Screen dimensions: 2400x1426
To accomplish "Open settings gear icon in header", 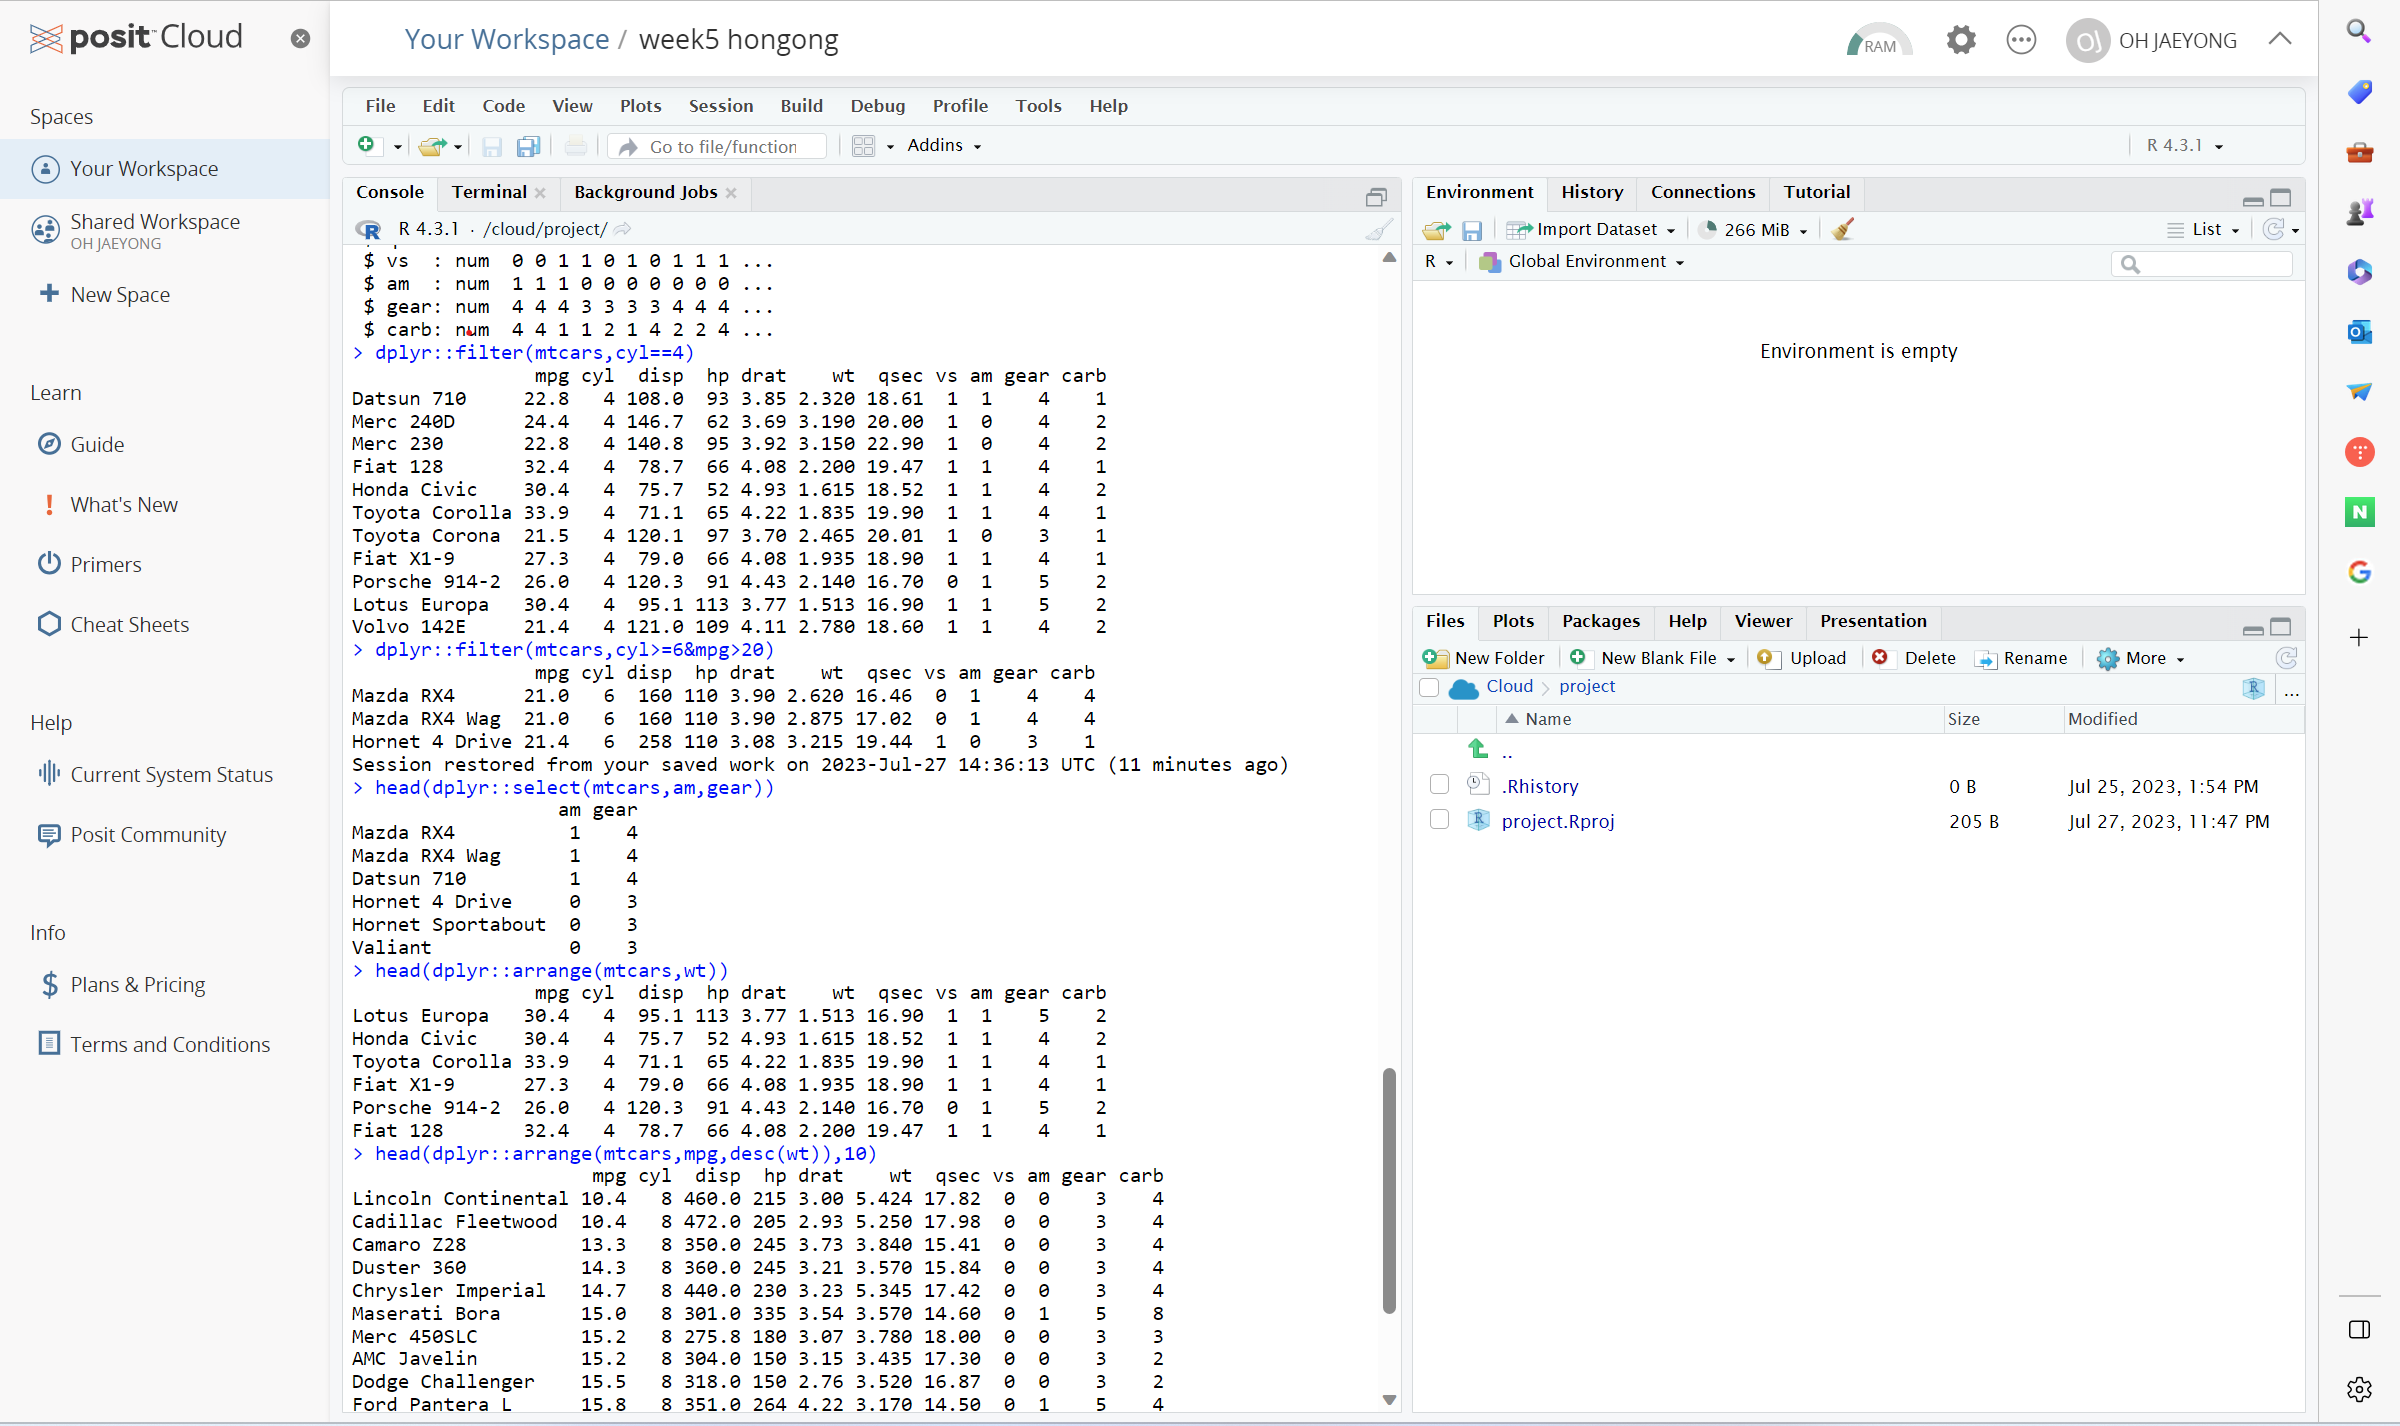I will pos(1960,40).
